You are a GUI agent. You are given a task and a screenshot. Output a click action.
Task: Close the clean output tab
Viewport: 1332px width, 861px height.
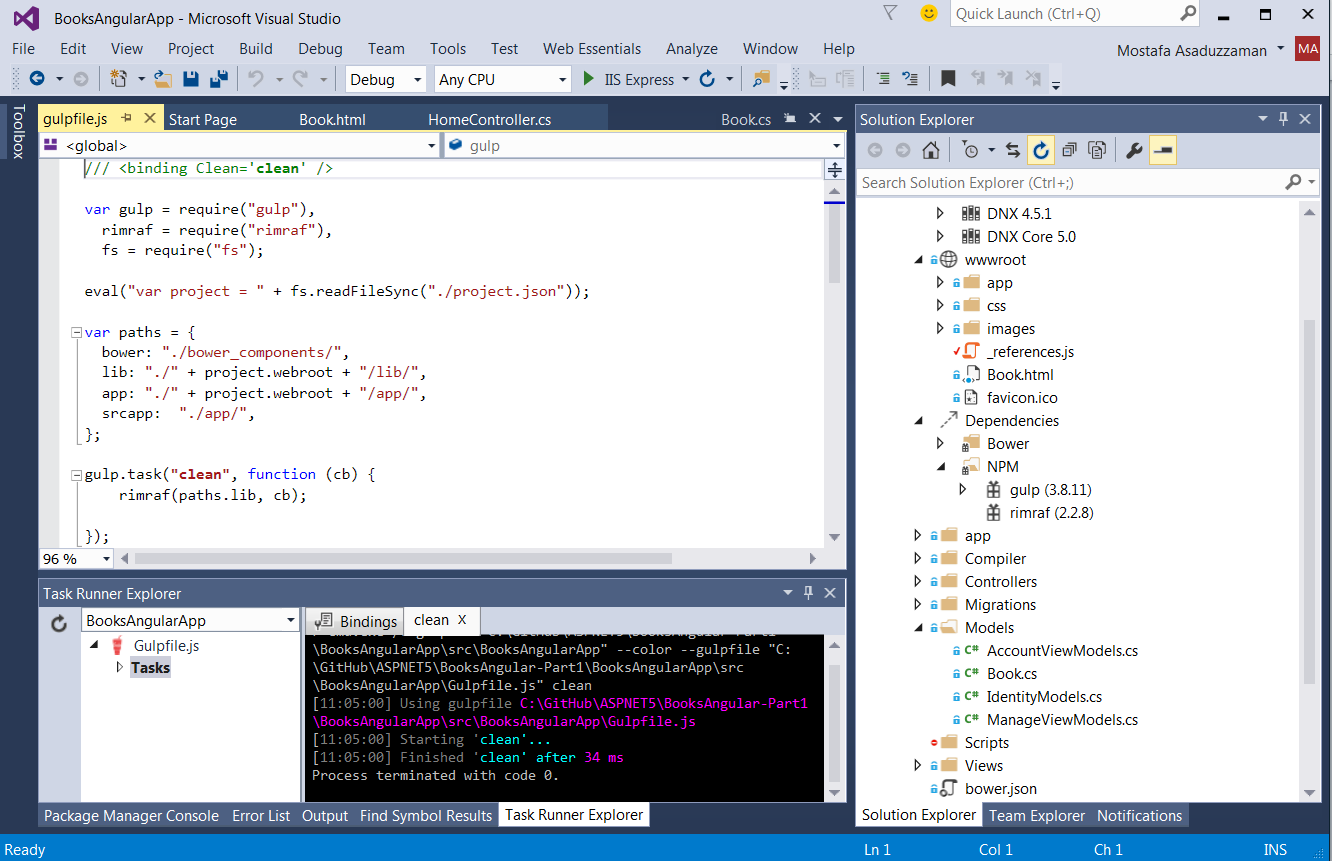[462, 620]
